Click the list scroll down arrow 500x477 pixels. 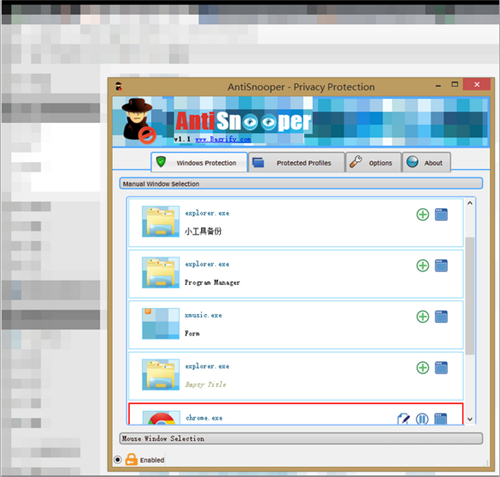click(470, 419)
